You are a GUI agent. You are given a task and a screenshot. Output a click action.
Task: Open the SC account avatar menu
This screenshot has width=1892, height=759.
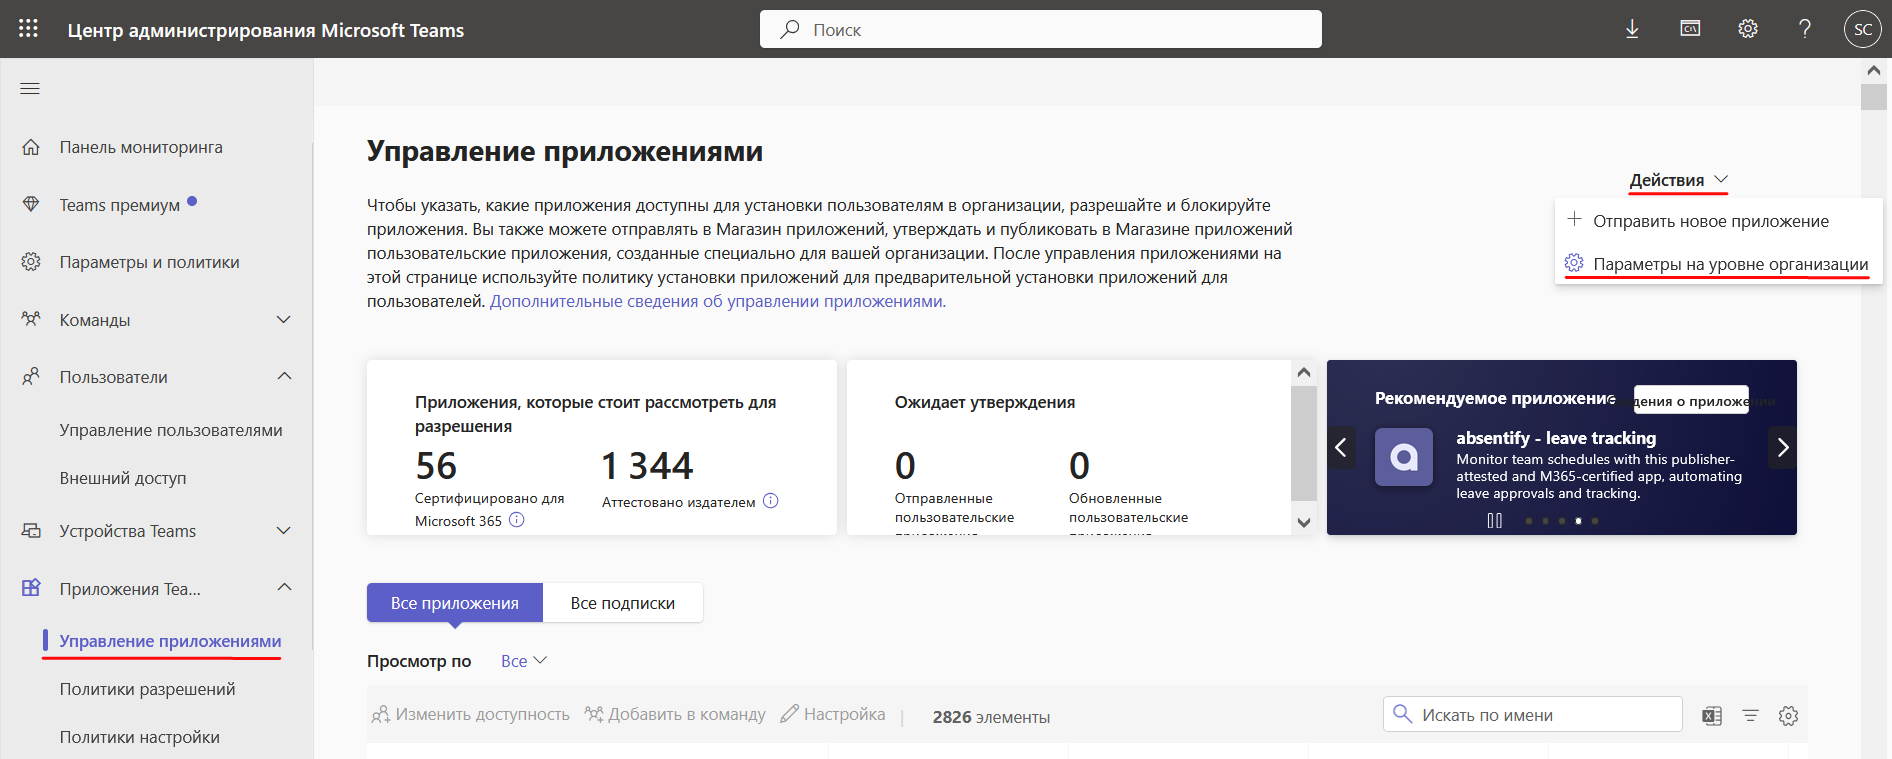pyautogui.click(x=1863, y=29)
